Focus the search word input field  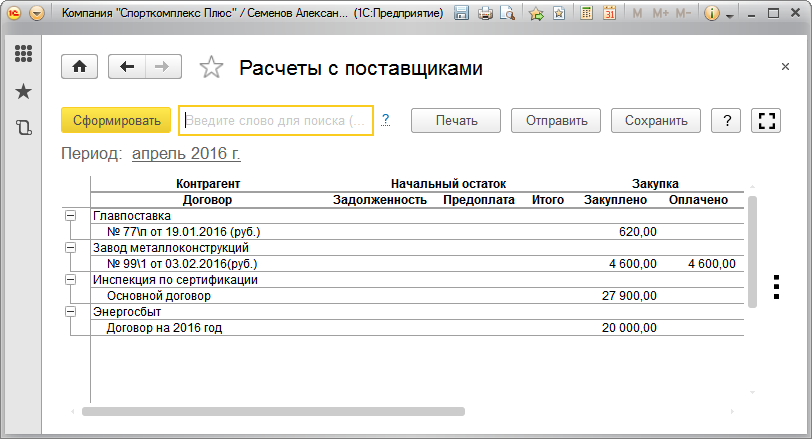click(276, 121)
